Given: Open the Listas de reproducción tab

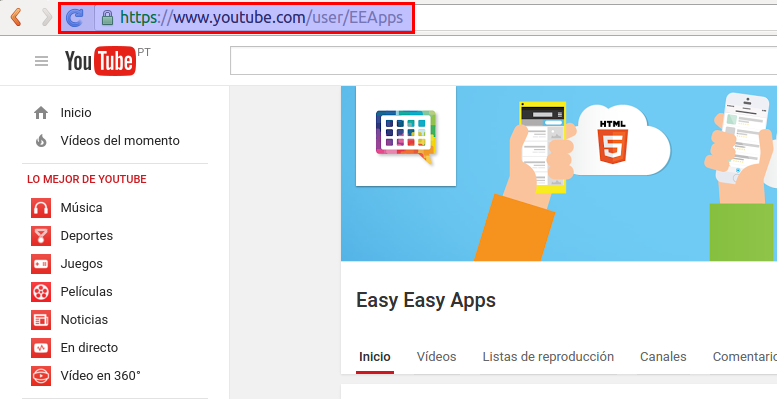Looking at the screenshot, I should point(548,357).
